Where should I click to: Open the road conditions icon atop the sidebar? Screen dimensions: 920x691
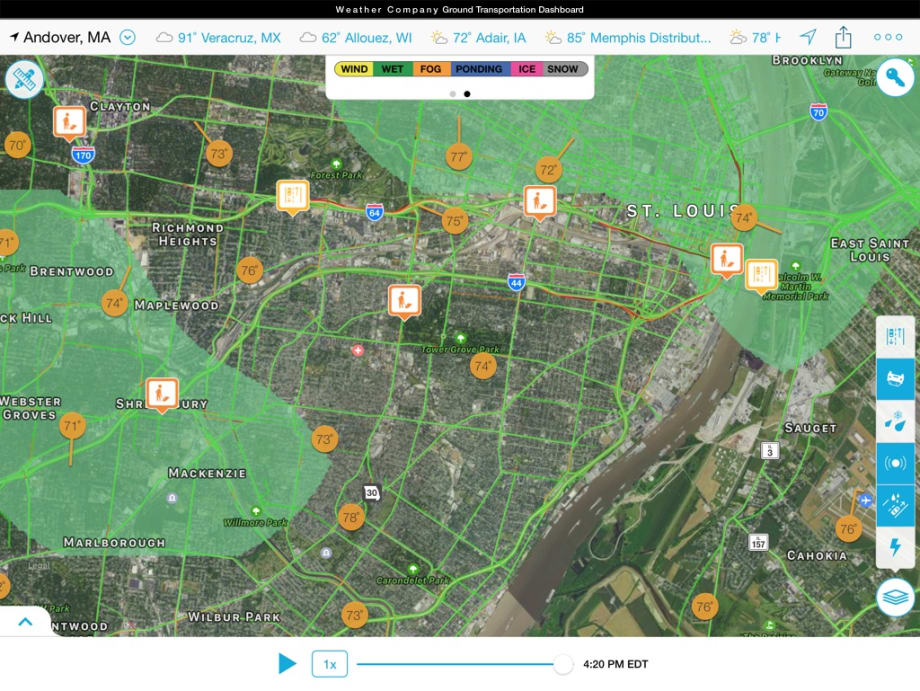coord(896,336)
